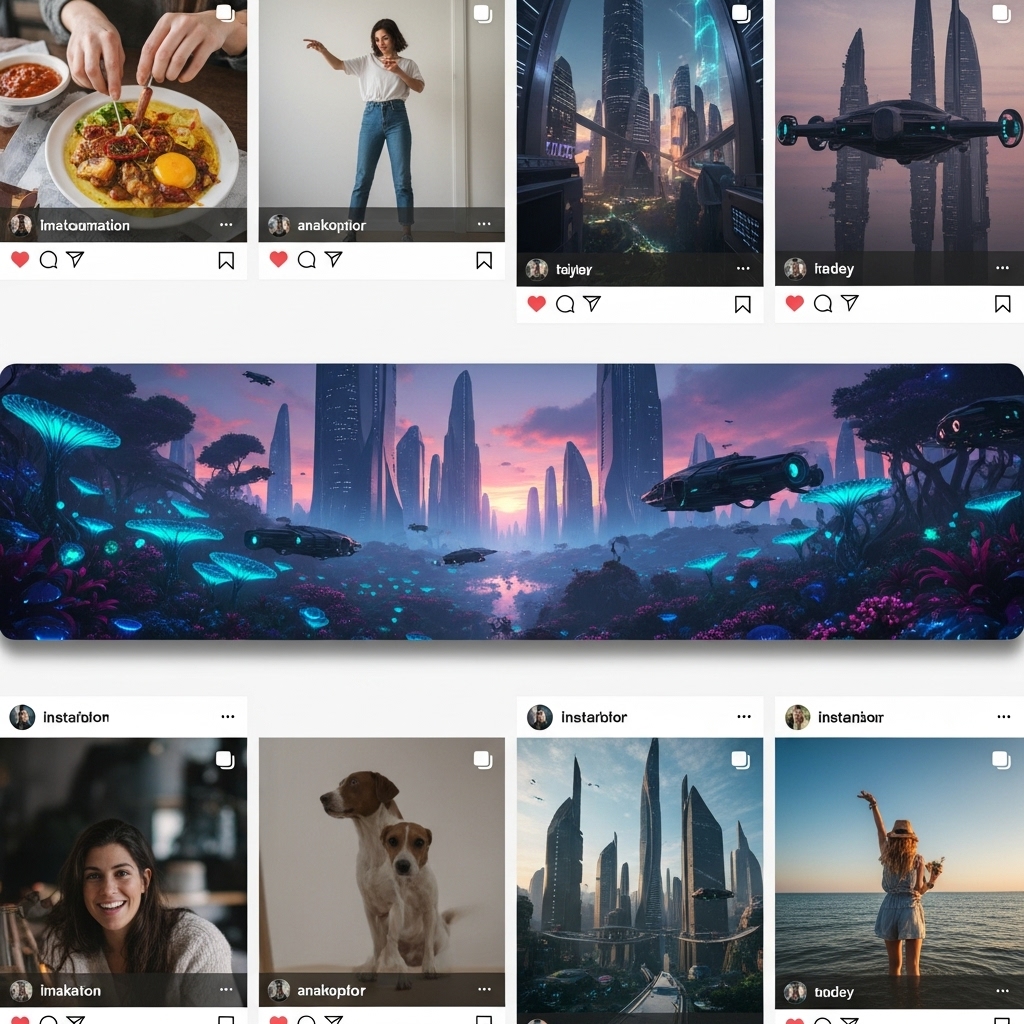Click the instanbom profile avatar

click(x=797, y=717)
